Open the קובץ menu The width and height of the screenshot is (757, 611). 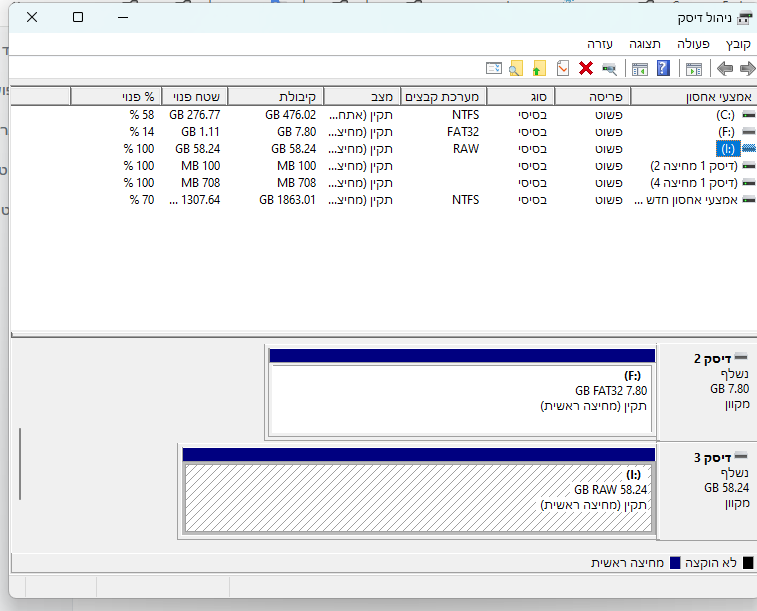click(738, 44)
